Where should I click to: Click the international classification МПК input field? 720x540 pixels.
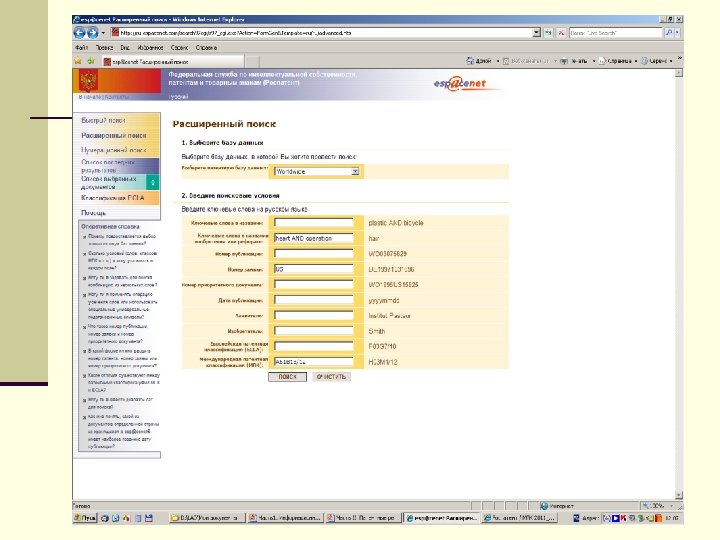click(314, 362)
